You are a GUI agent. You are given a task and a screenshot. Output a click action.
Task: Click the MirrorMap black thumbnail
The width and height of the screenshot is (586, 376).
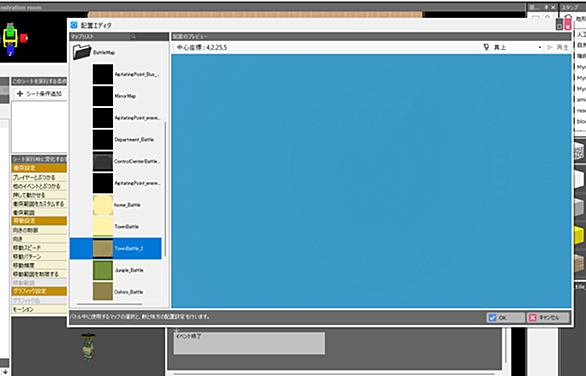click(103, 96)
